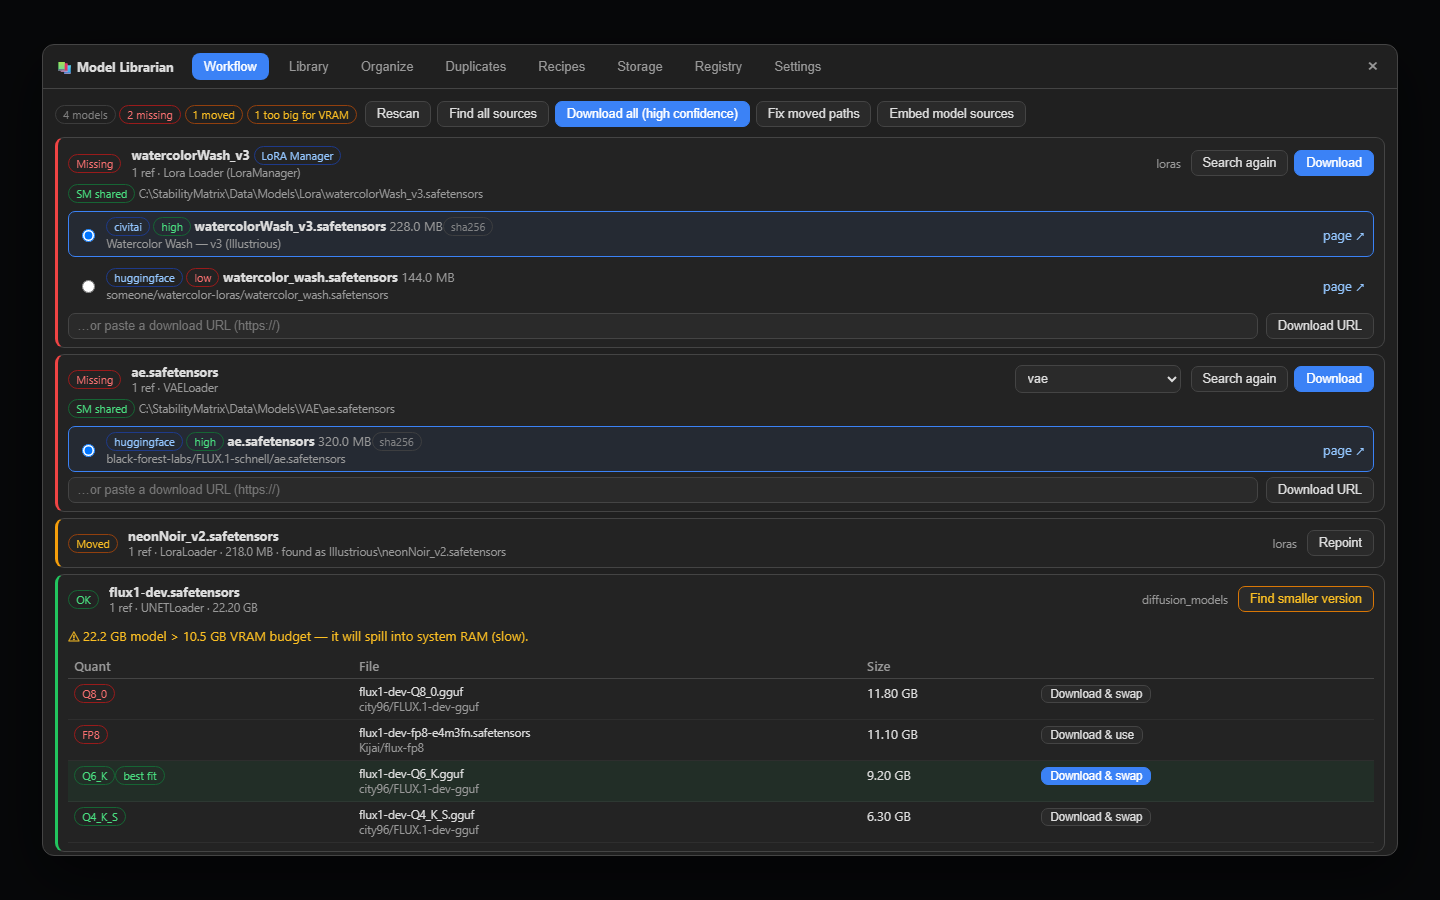
Task: Click Search again for ae.safetensors
Action: point(1239,379)
